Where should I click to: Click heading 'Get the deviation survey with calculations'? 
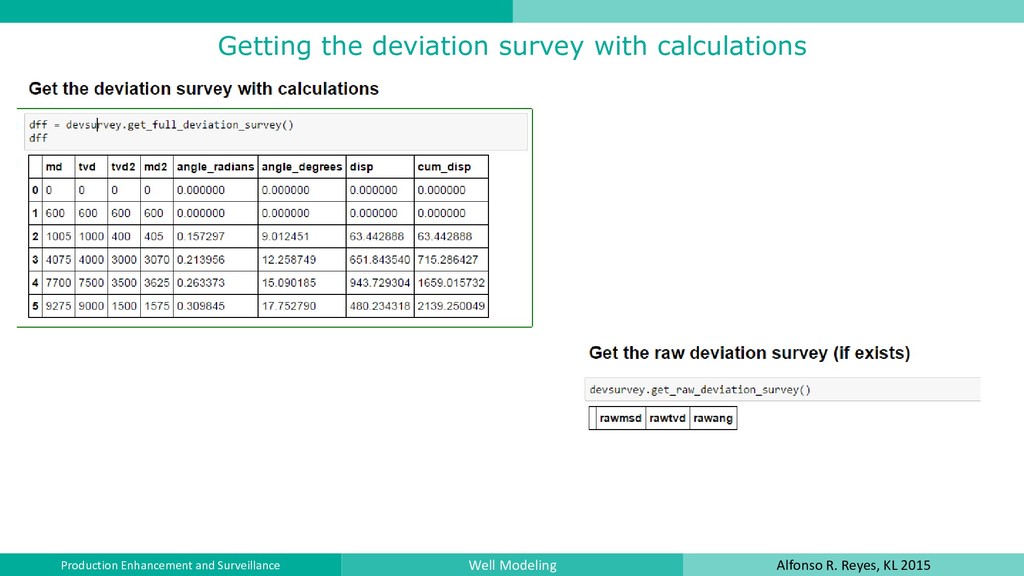204,89
